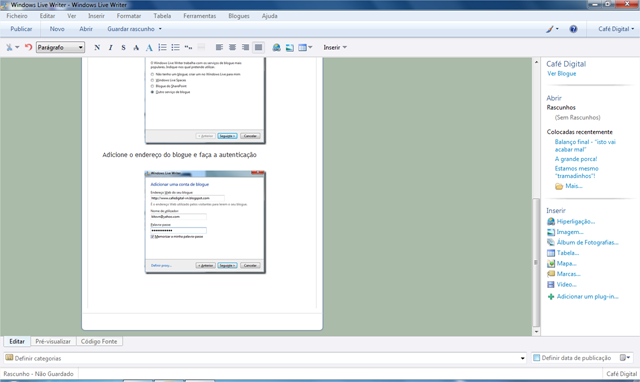Screen dimensions: 640x382
Task: Align text right
Action: click(245, 47)
